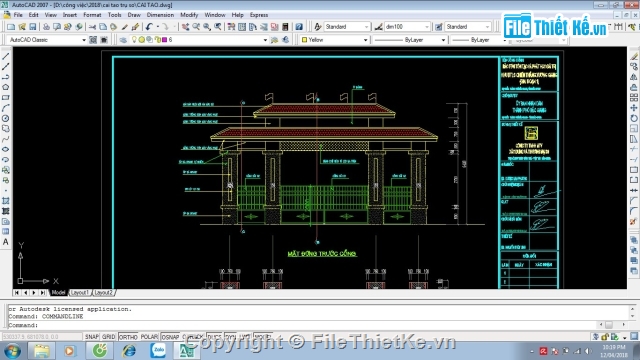Toggle the GRID button

pos(109,337)
